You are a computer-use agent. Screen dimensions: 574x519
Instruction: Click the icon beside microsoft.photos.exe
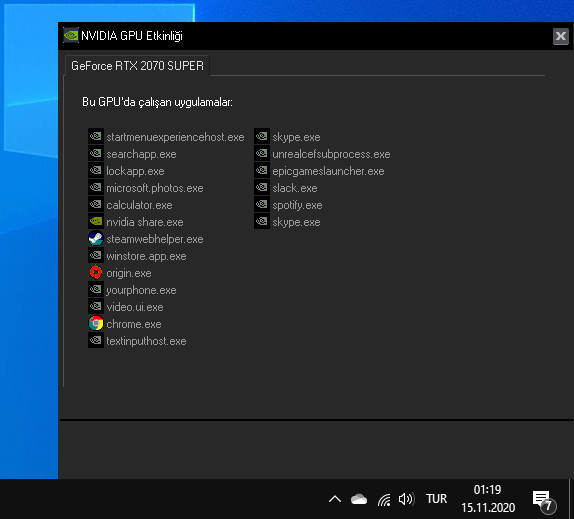pyautogui.click(x=96, y=187)
